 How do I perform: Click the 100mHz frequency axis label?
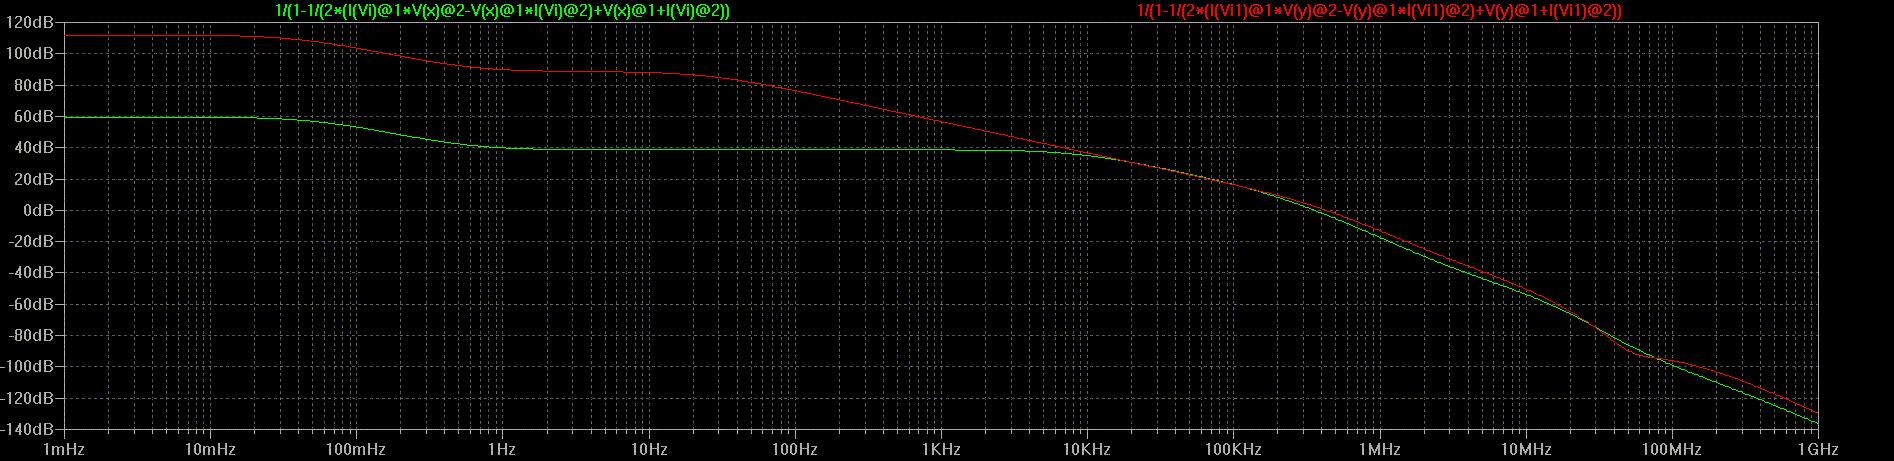pyautogui.click(x=356, y=450)
